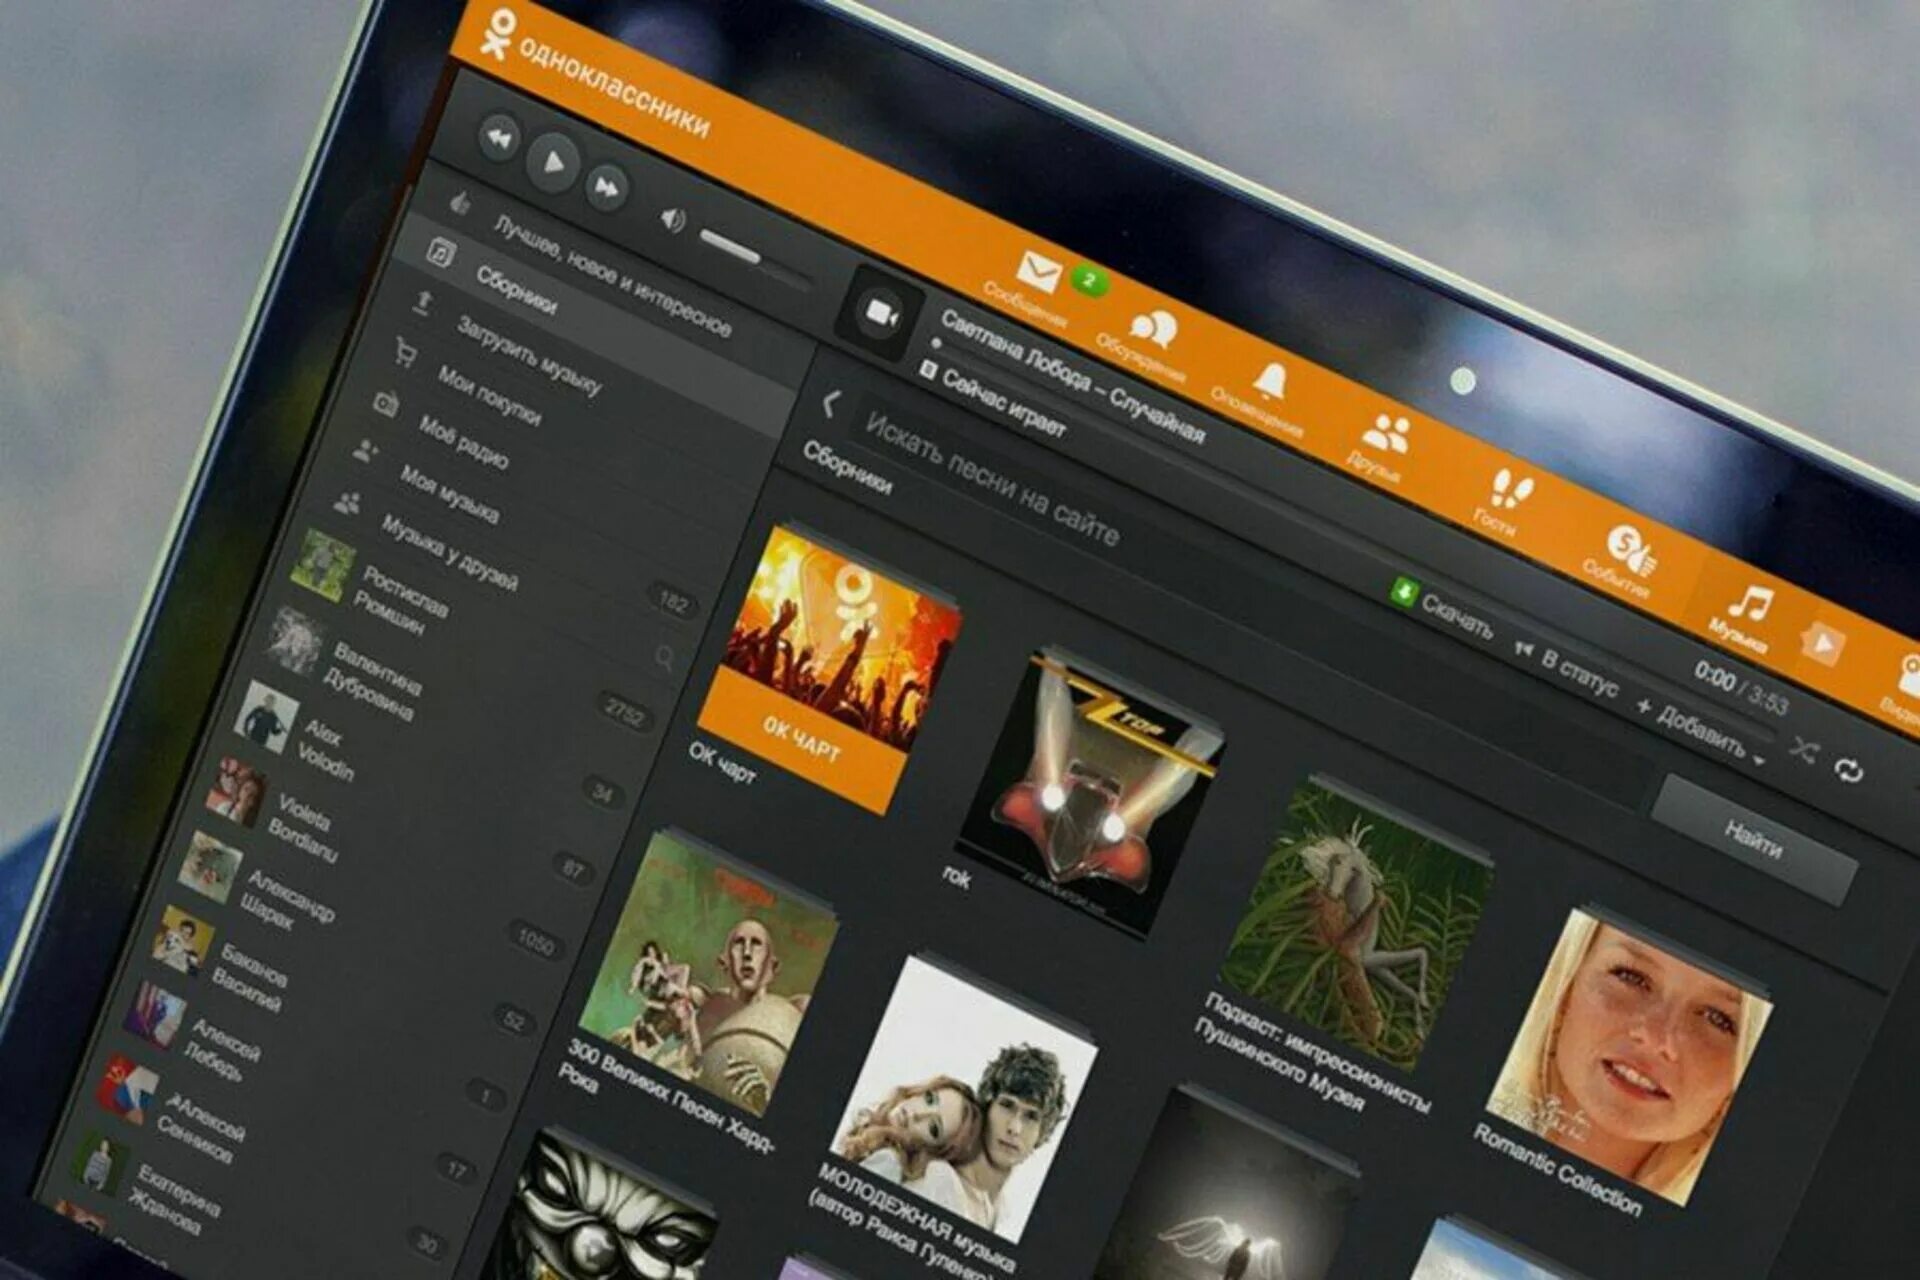Click the 0:00 / 3:53 time display

tap(1740, 688)
